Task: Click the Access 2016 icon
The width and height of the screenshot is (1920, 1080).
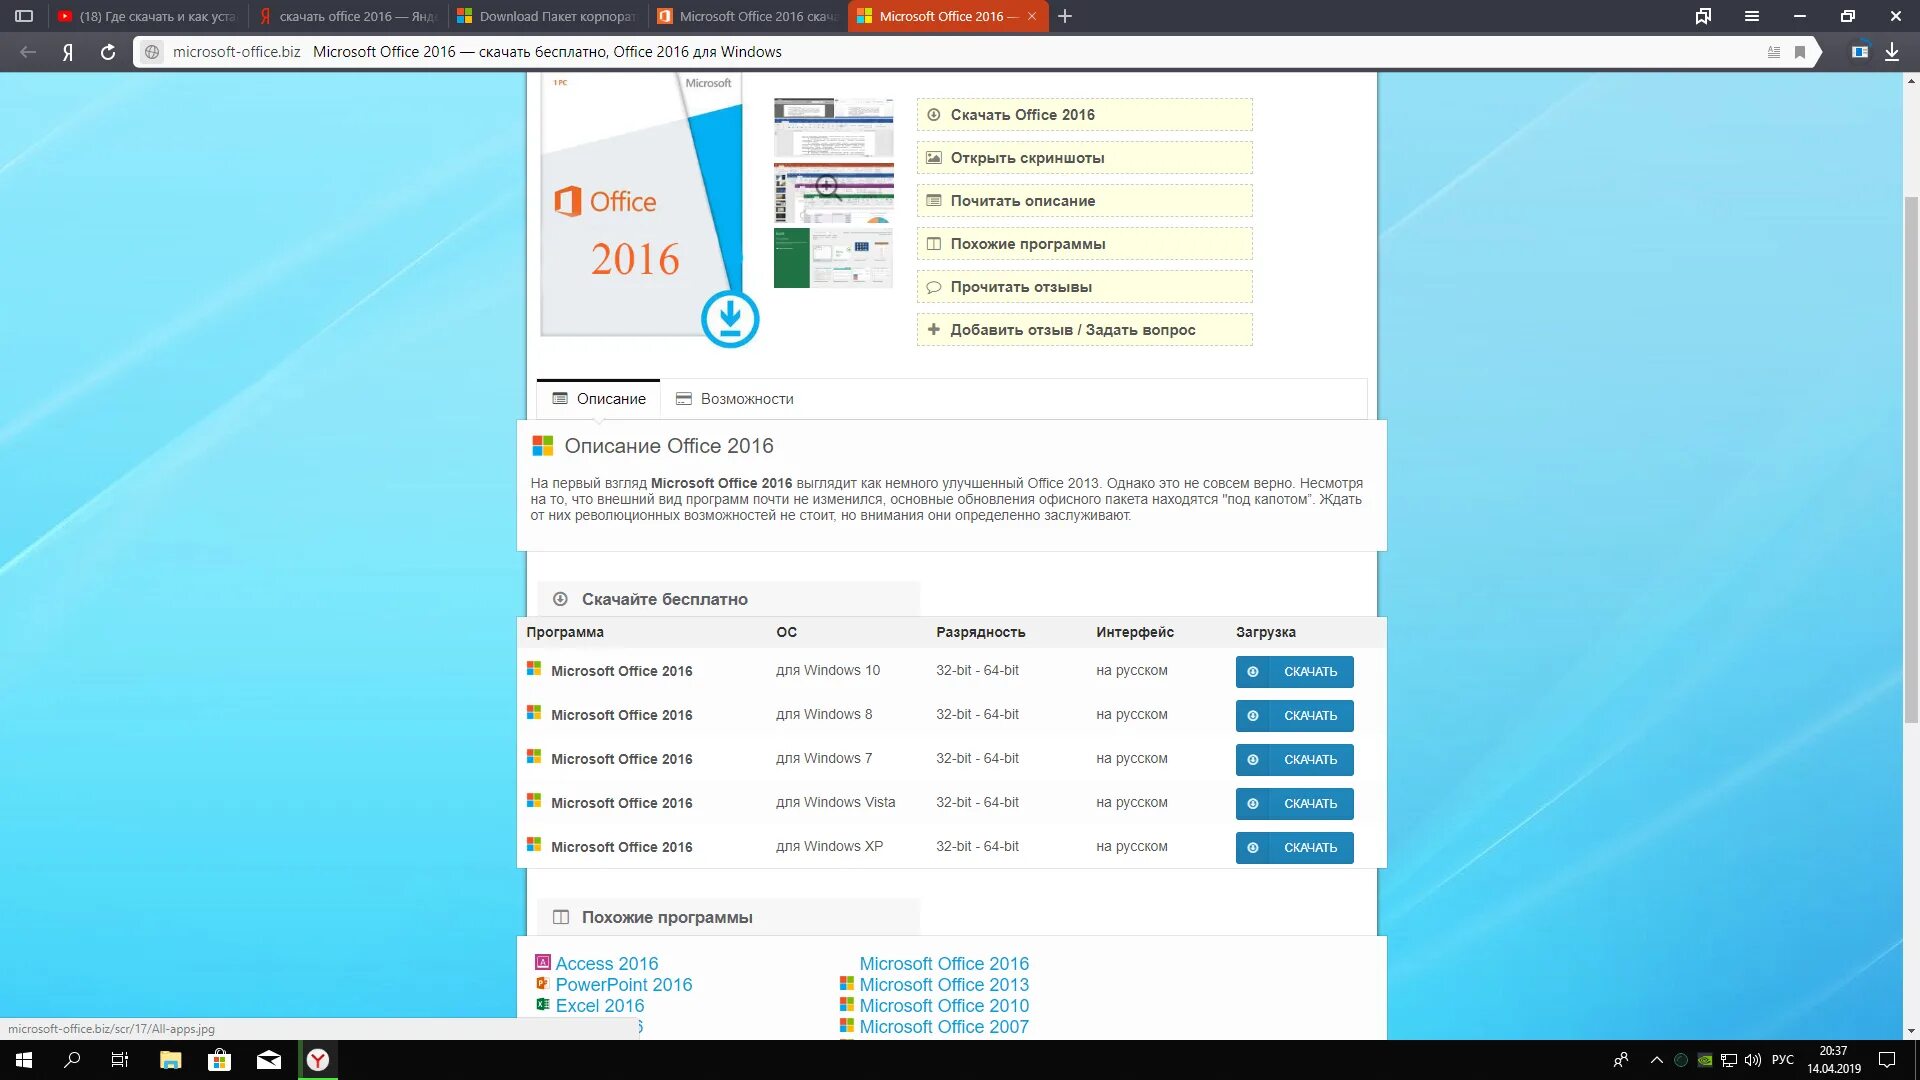Action: [543, 962]
